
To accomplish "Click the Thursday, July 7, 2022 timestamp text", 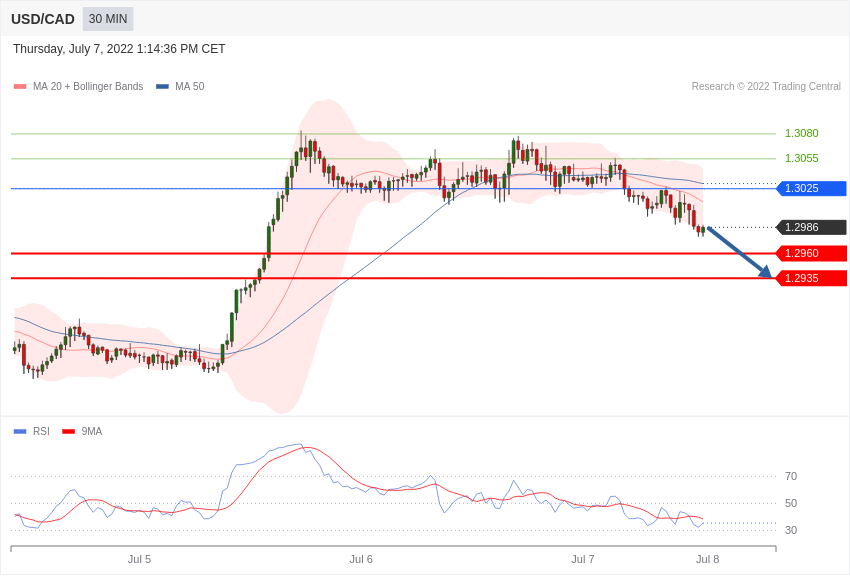I will pyautogui.click(x=119, y=49).
